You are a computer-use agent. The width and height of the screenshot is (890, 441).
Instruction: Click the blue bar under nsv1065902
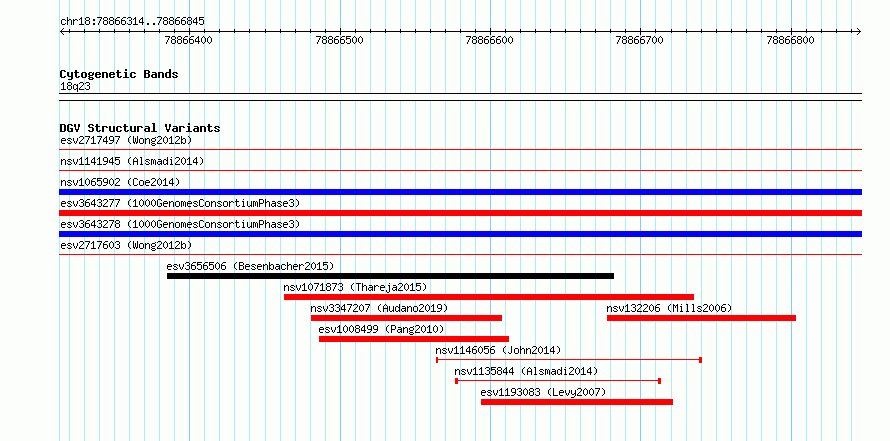click(x=460, y=192)
